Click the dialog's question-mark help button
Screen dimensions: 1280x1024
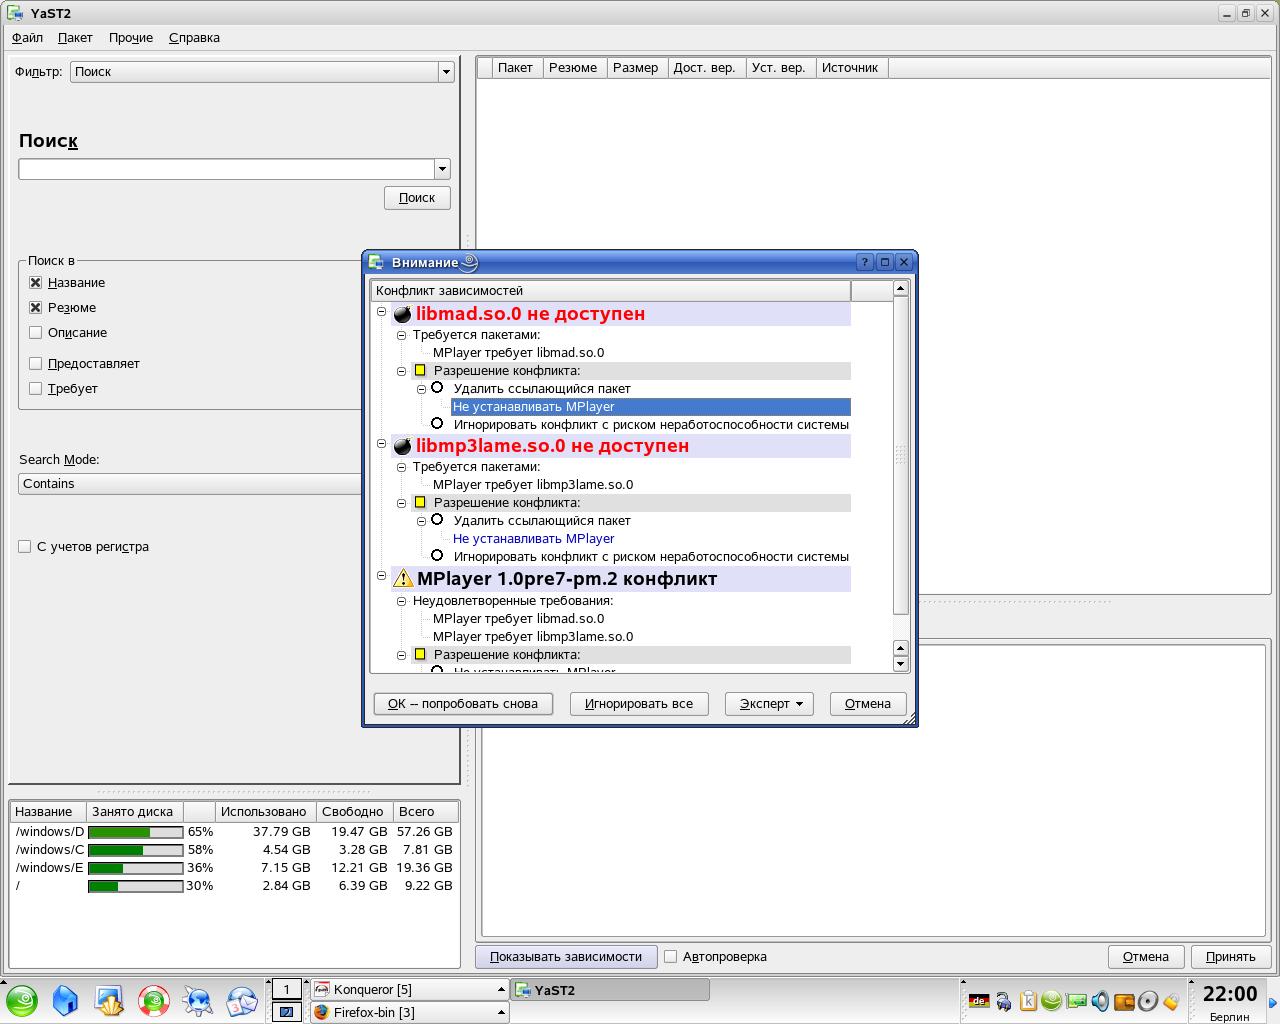(866, 262)
